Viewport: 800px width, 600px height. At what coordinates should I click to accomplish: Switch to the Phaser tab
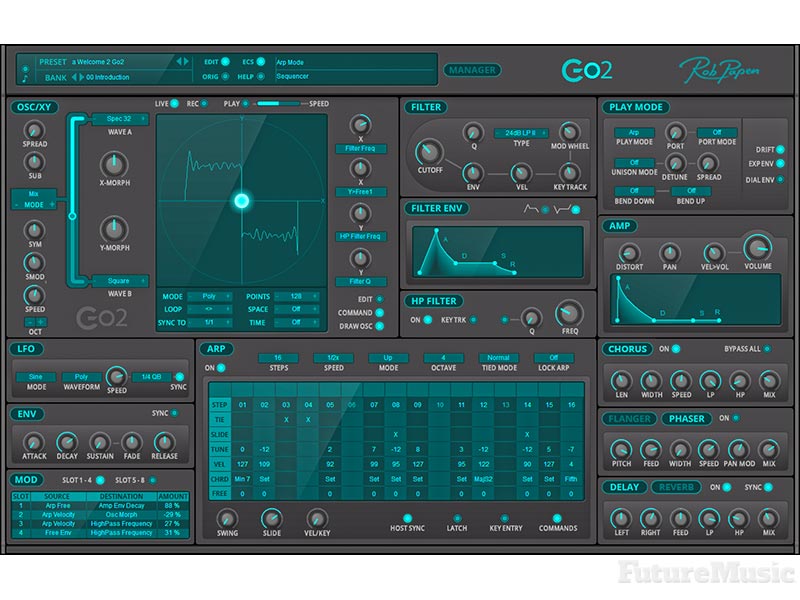coord(686,419)
